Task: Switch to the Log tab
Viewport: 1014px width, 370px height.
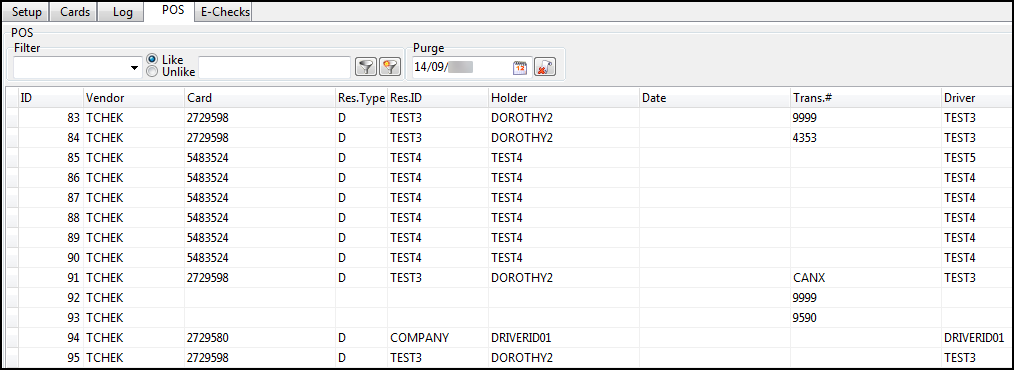Action: coord(122,12)
